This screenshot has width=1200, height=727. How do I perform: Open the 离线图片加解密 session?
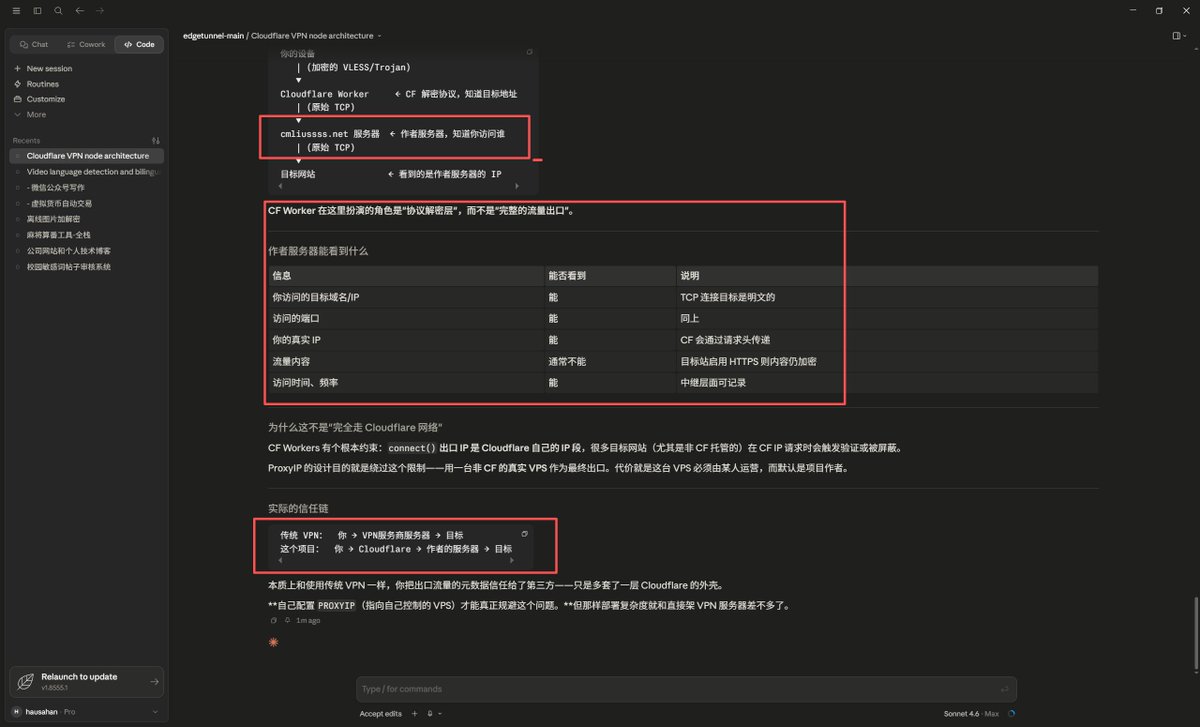[86, 219]
